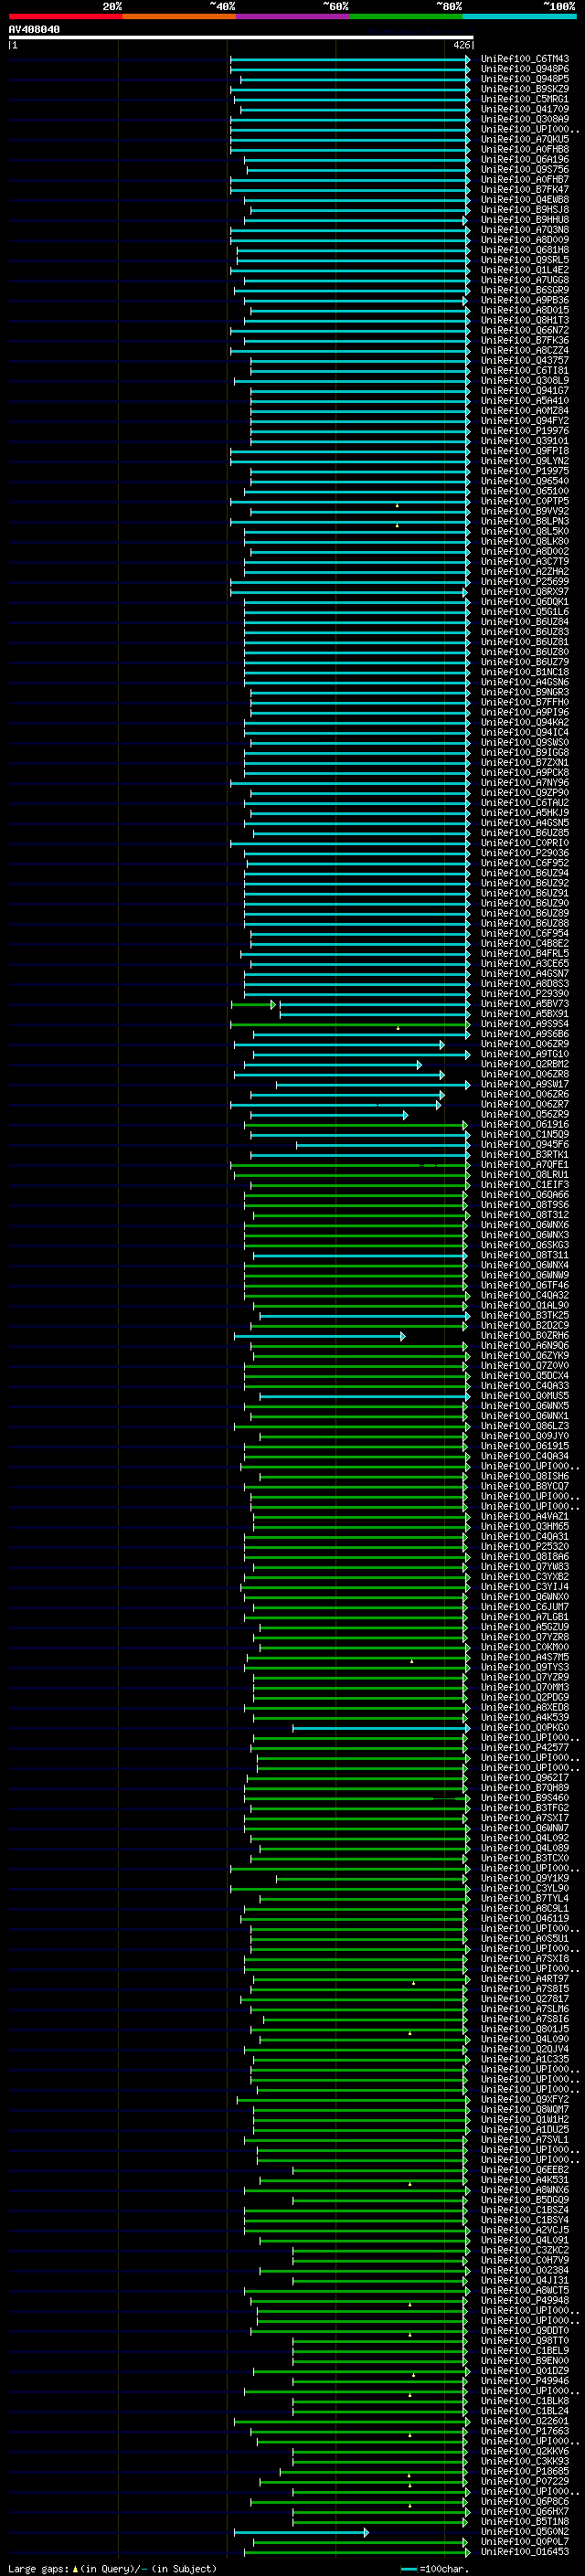This screenshot has width=585, height=2576.
Task: Select hit label UniRef100_Q4EWB8
Action: click(x=525, y=199)
